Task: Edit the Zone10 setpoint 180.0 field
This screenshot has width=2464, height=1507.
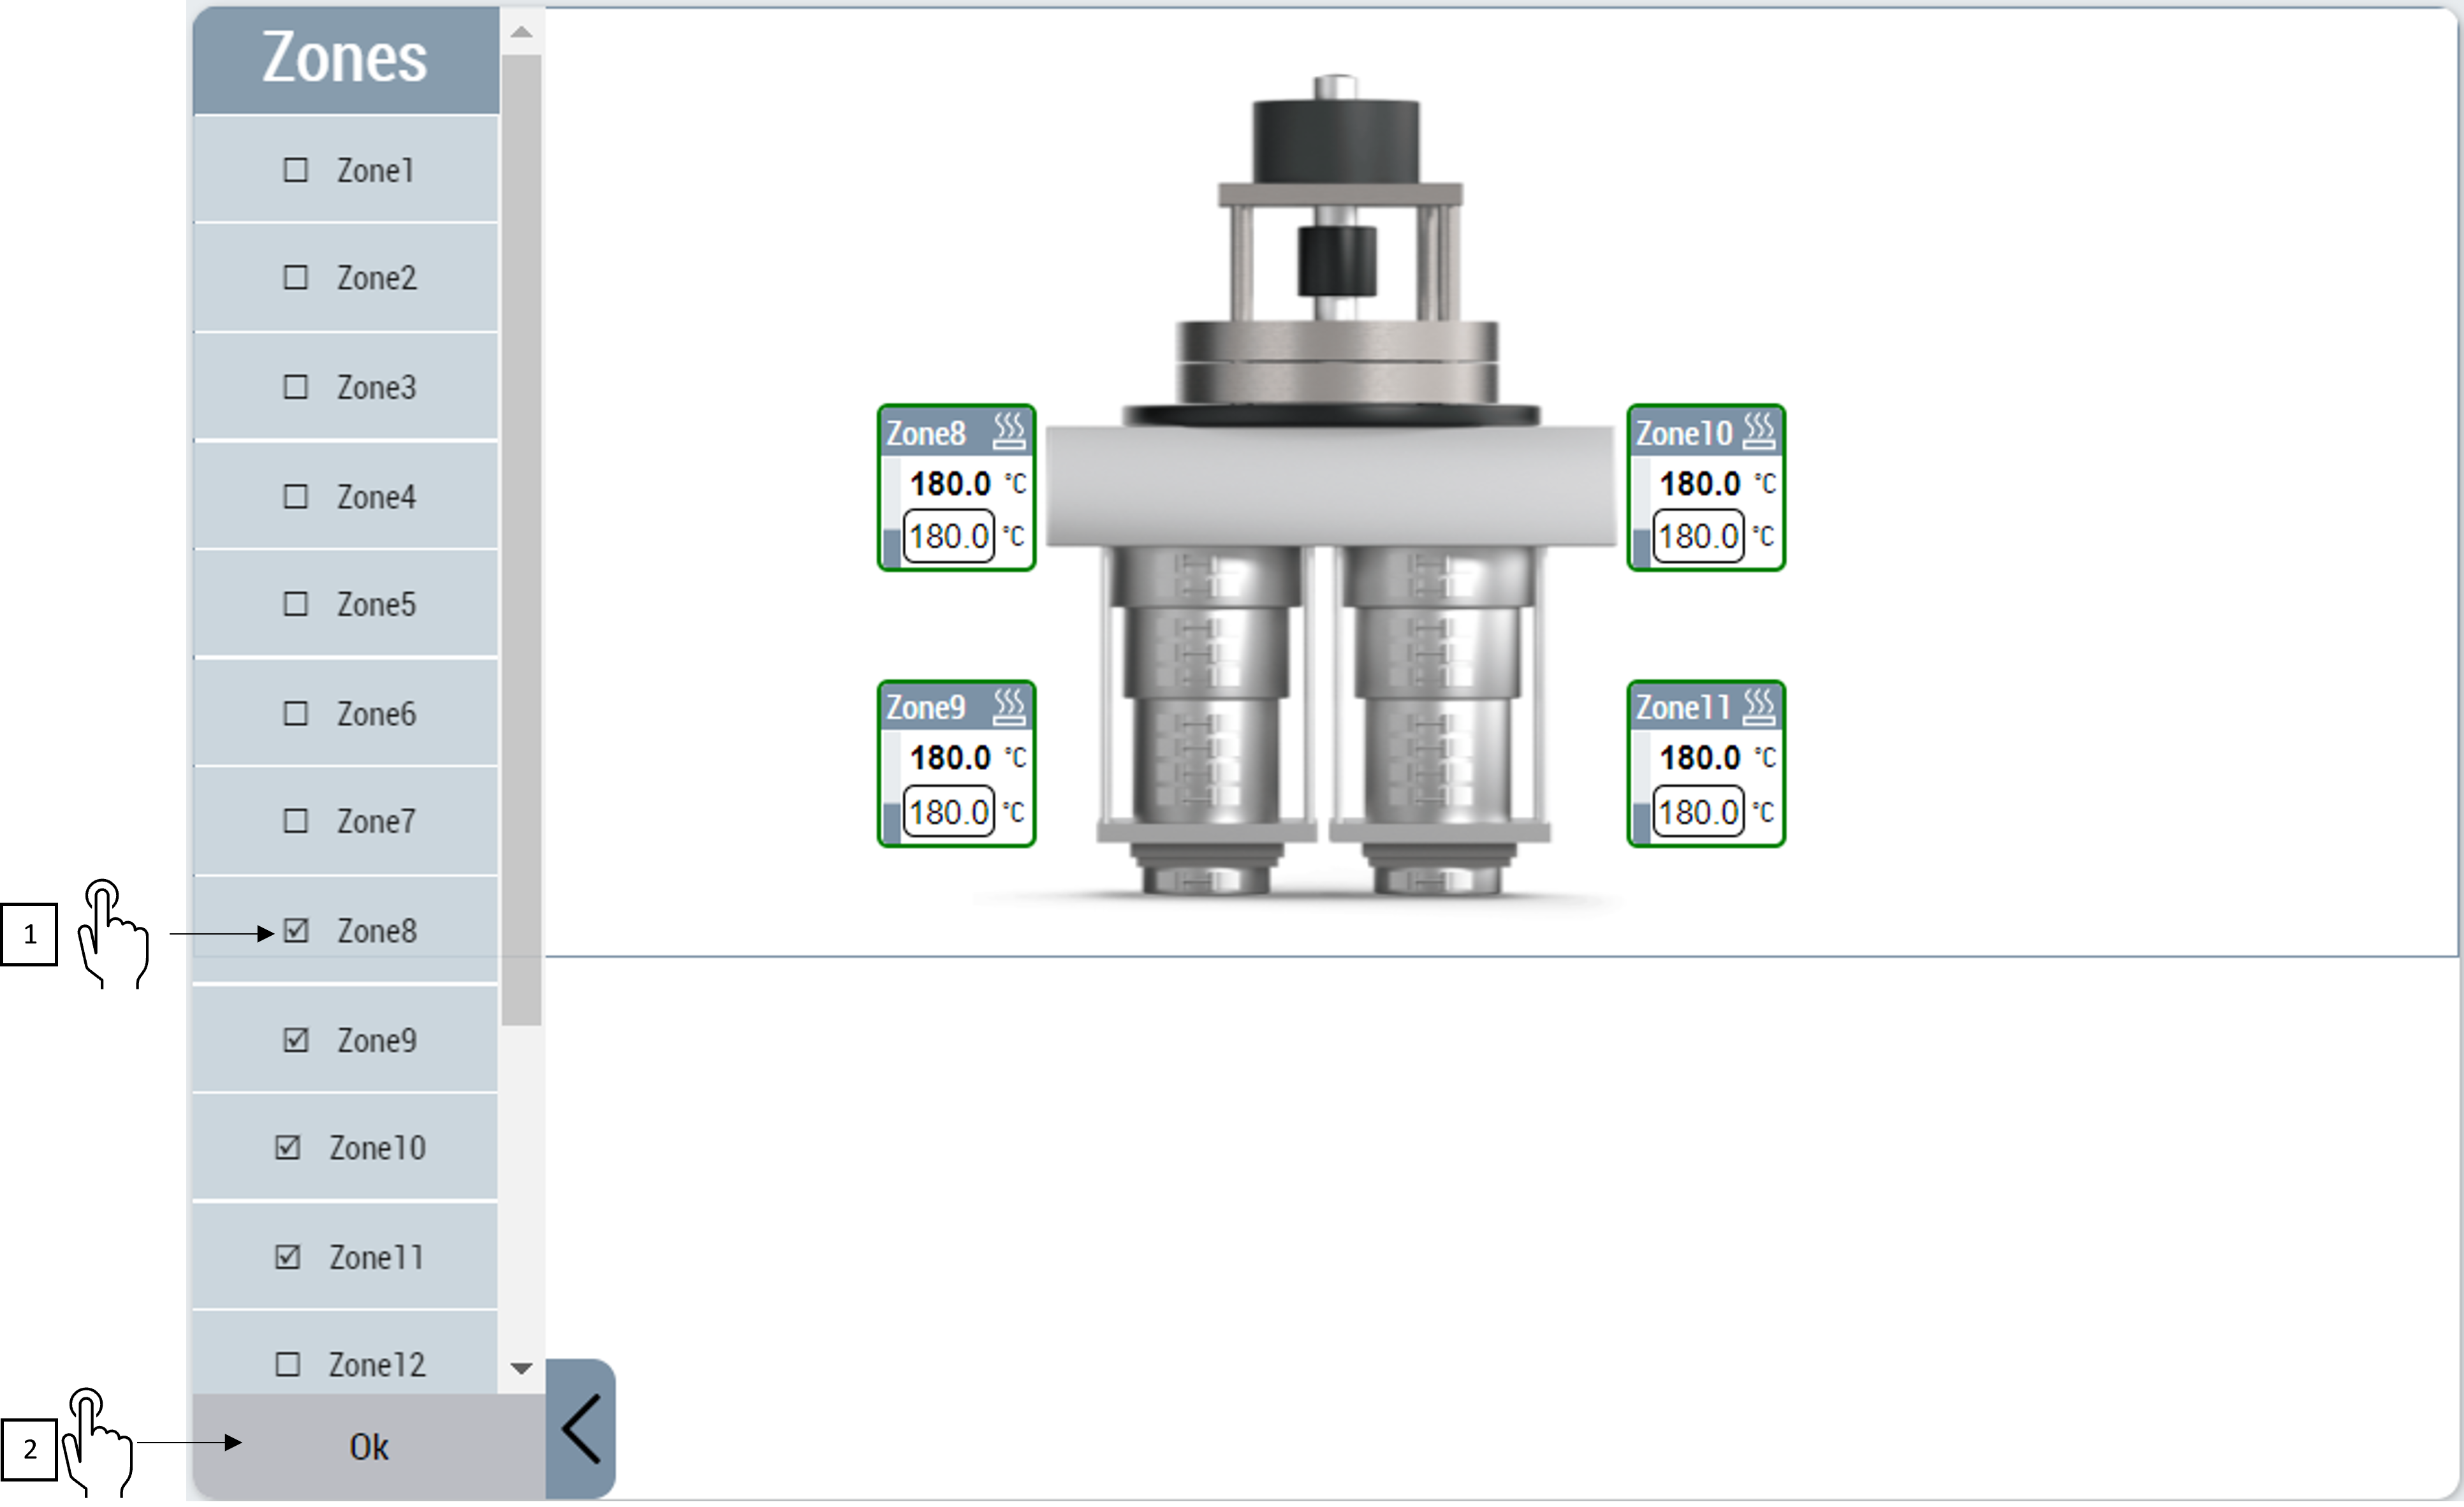Action: (1698, 536)
